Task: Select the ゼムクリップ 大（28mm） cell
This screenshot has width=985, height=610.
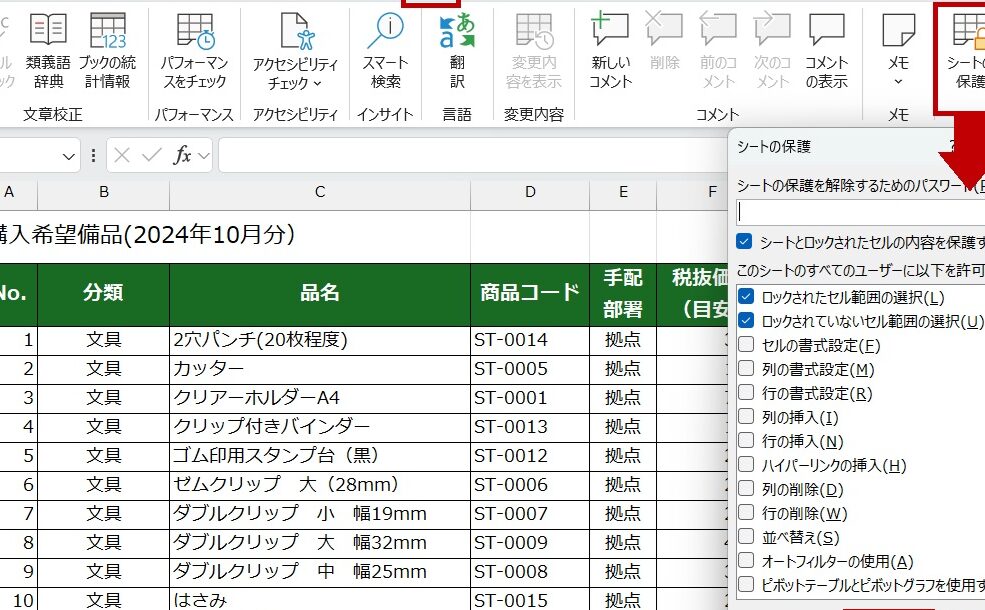Action: [x=320, y=484]
